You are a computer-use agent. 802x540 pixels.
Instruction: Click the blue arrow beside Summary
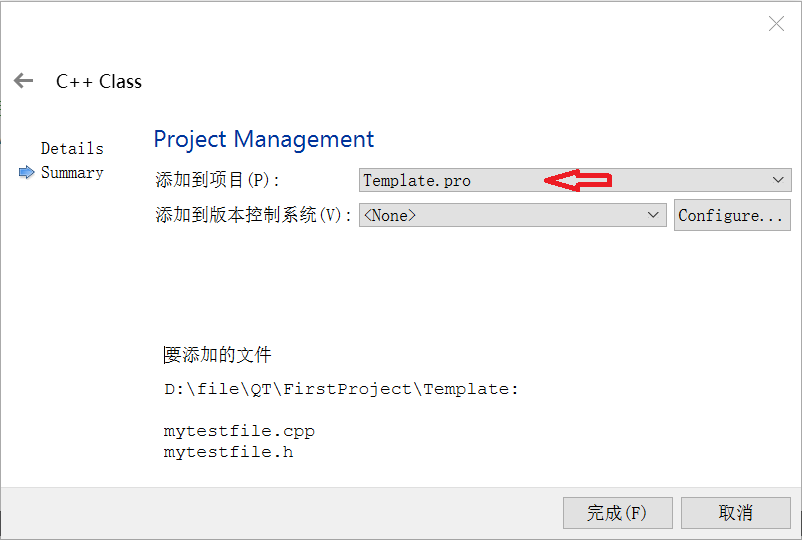pos(27,173)
